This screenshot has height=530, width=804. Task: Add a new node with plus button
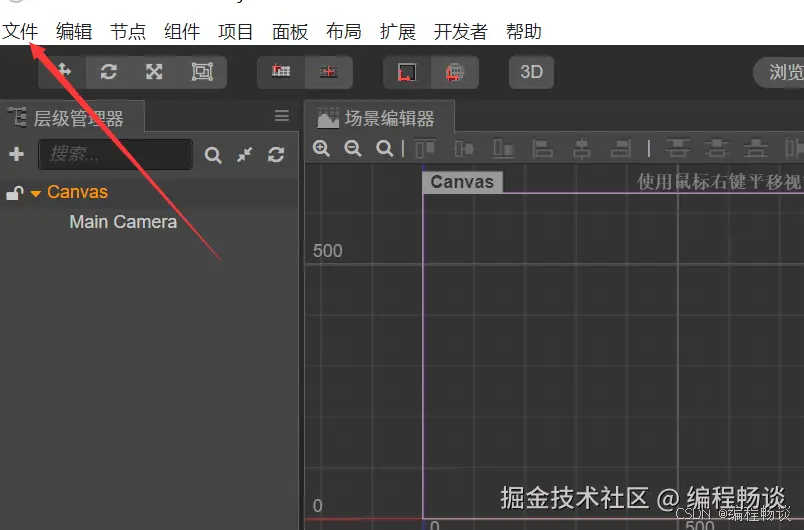[x=16, y=154]
